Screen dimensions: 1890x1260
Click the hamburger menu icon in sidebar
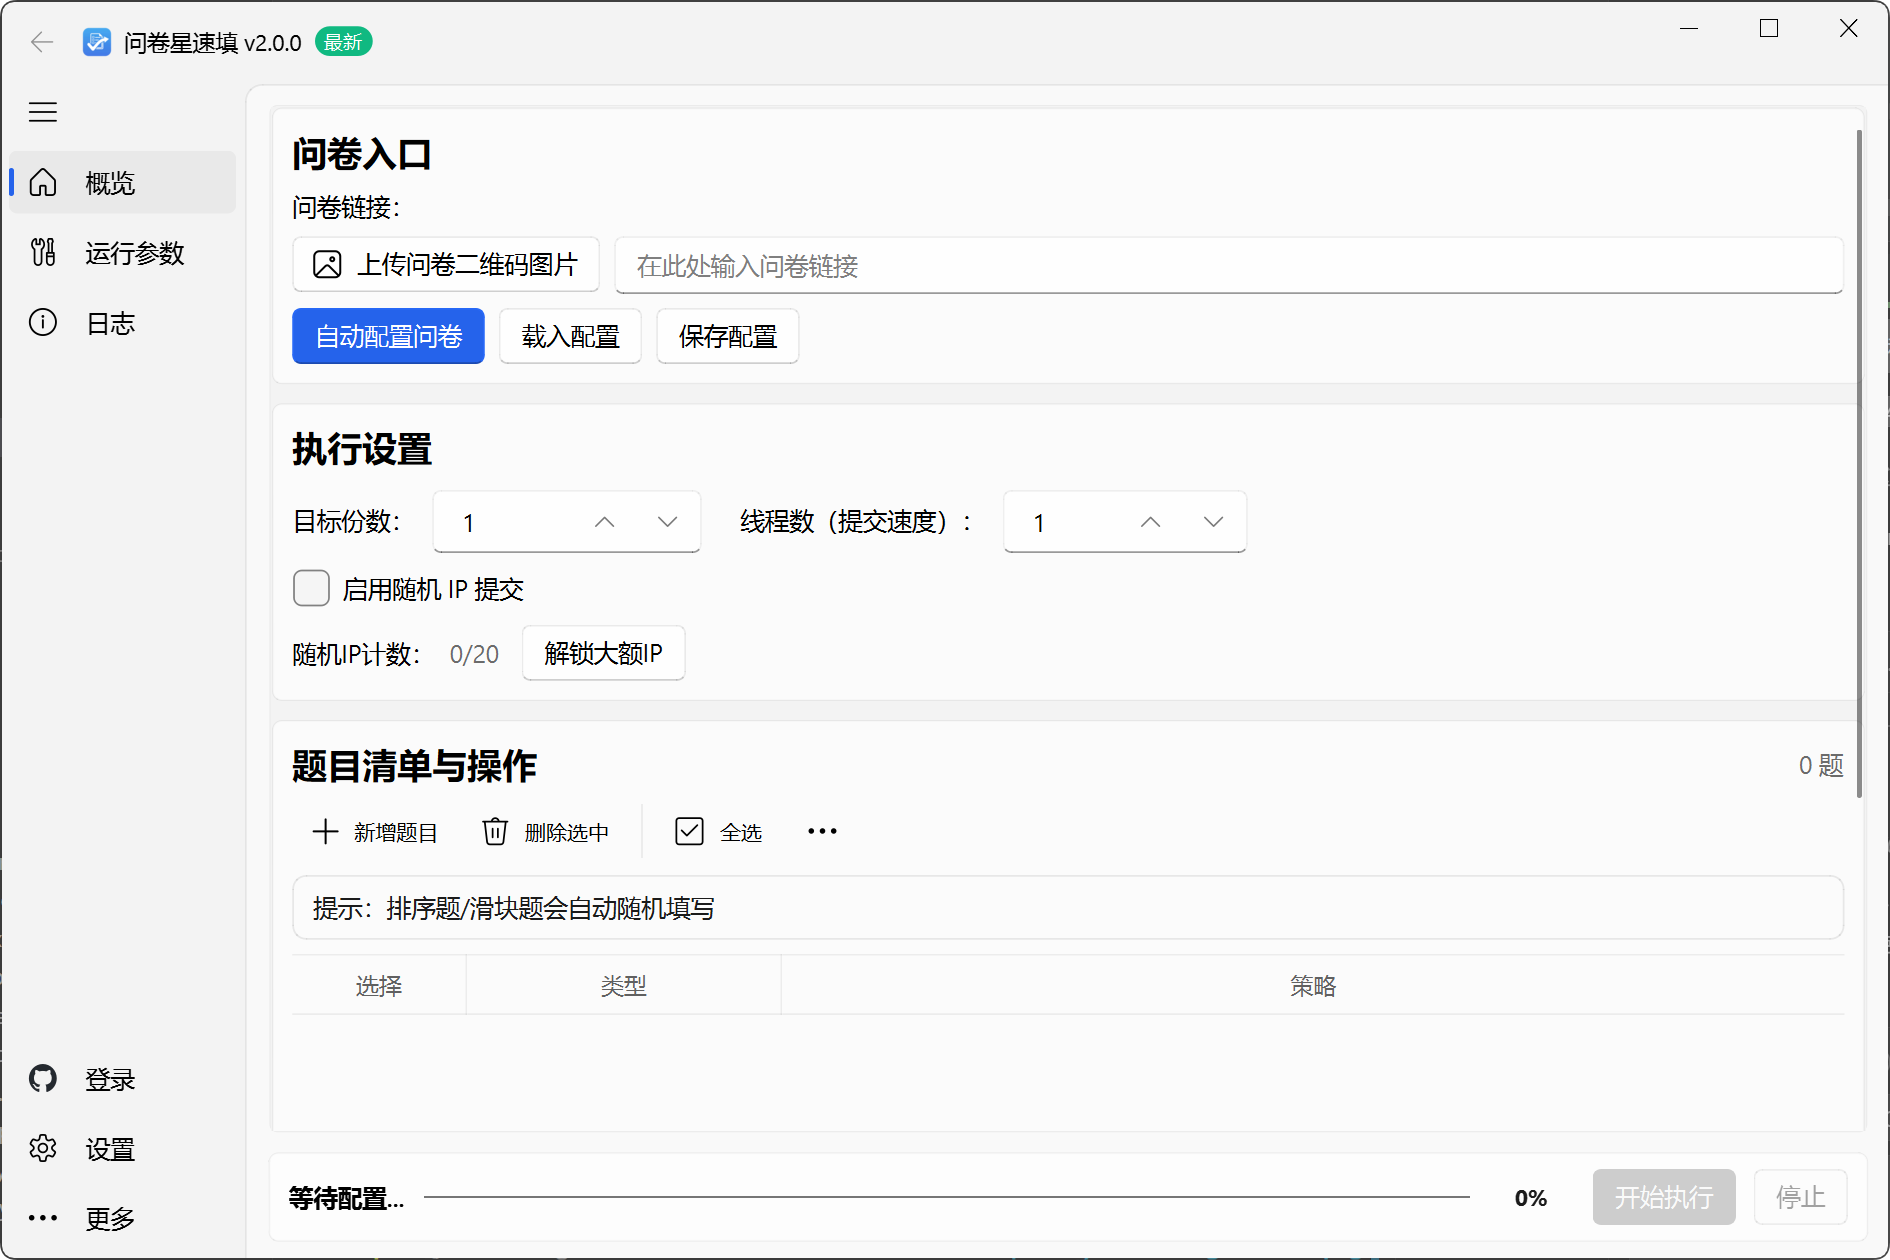point(42,112)
